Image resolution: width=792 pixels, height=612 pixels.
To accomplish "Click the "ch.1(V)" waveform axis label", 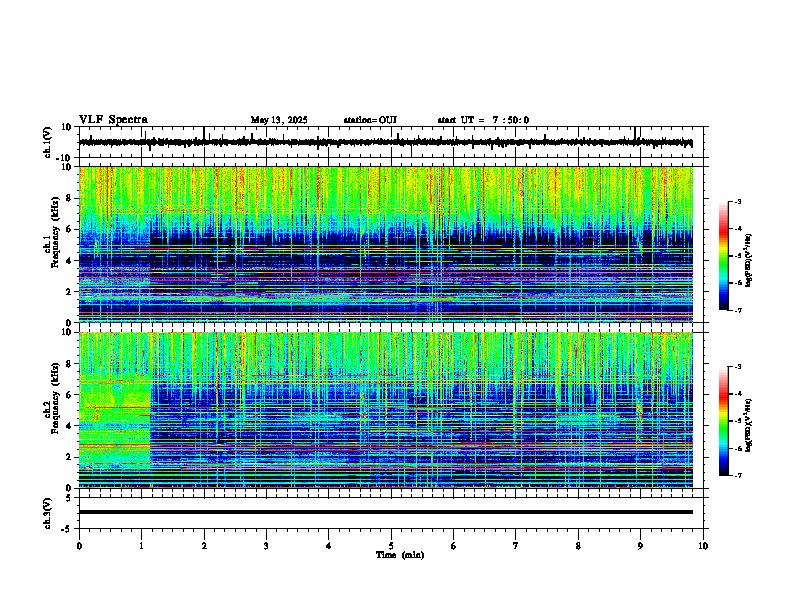I will 48,142.
